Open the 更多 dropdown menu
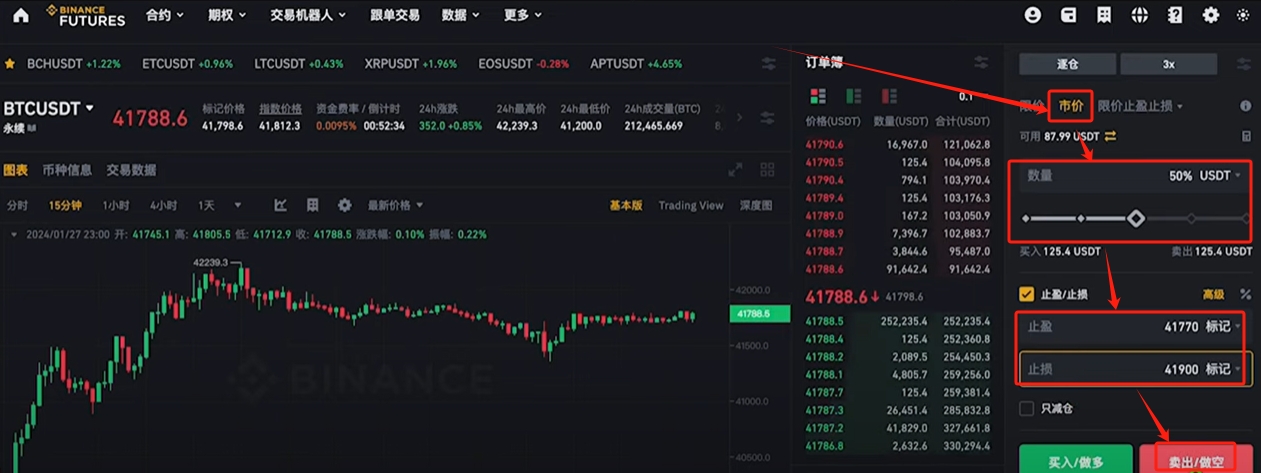Viewport: 1261px width, 473px height. (x=523, y=15)
